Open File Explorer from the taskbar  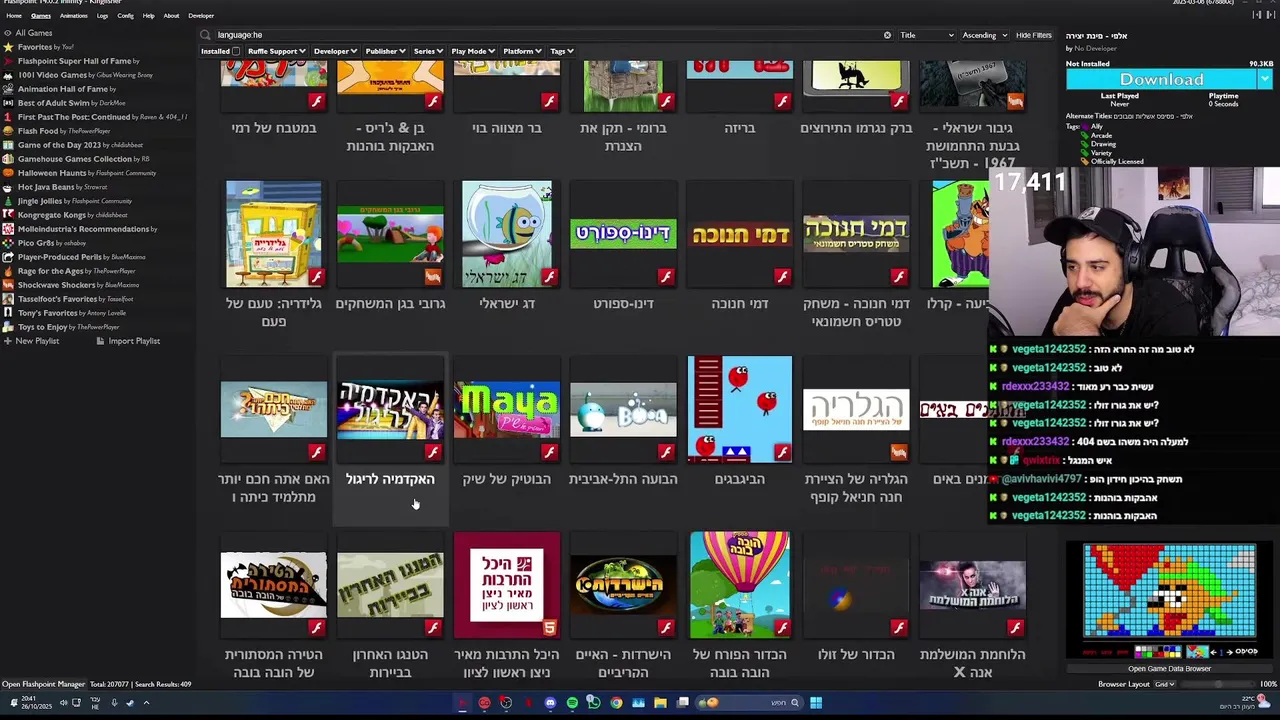point(660,703)
